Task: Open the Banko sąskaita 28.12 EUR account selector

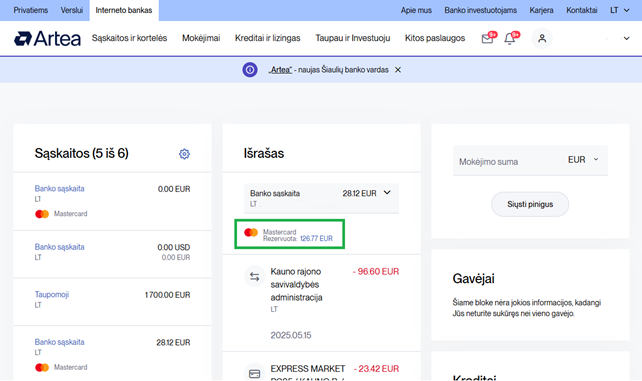Action: 321,198
